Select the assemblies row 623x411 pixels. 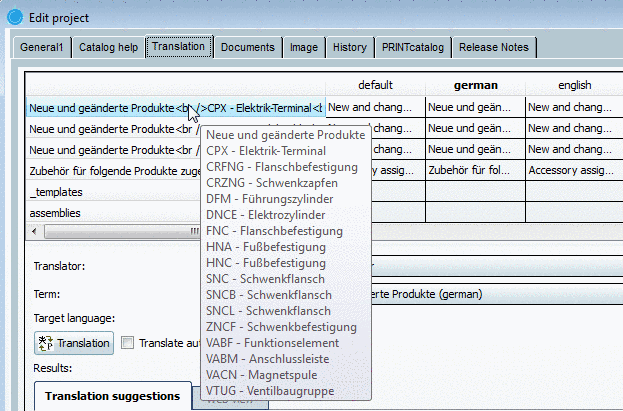114,213
